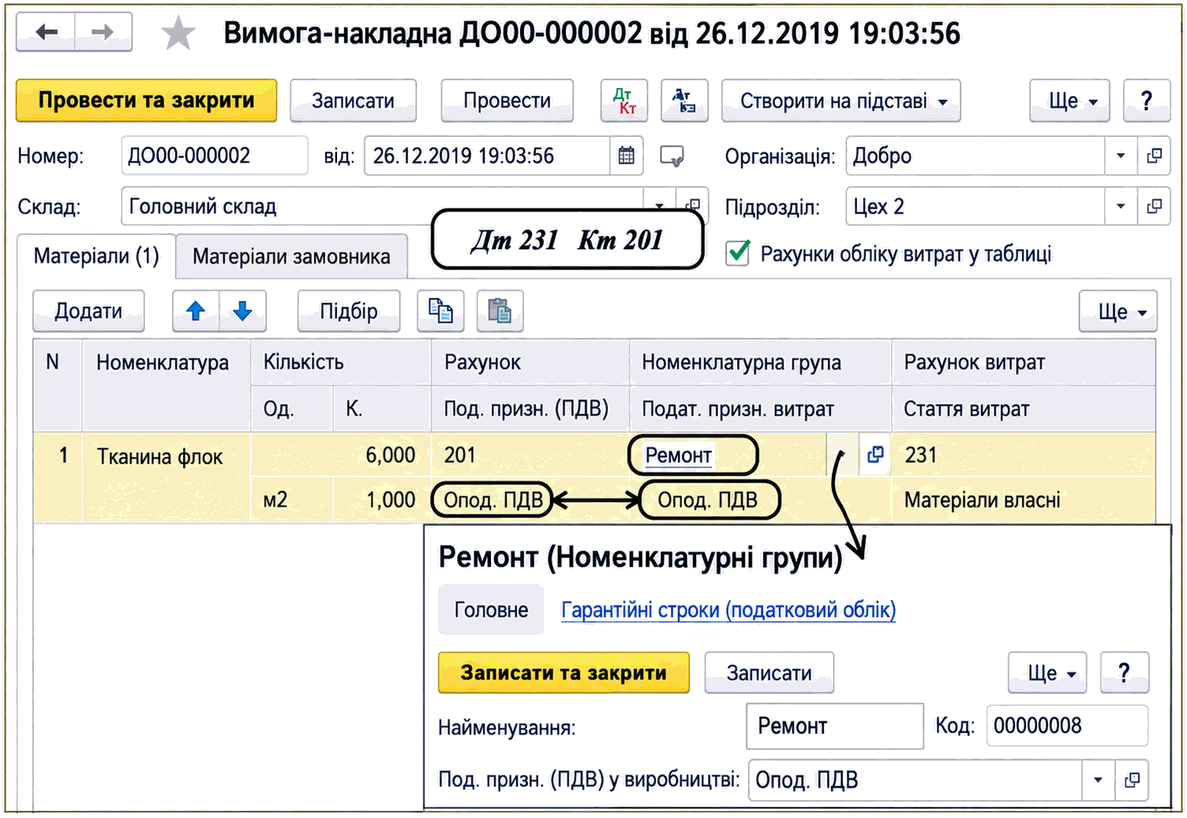Viewport: 1187px width, 818px height.
Task: Expand the Підрозділ dropdown arrow
Action: pos(1120,206)
